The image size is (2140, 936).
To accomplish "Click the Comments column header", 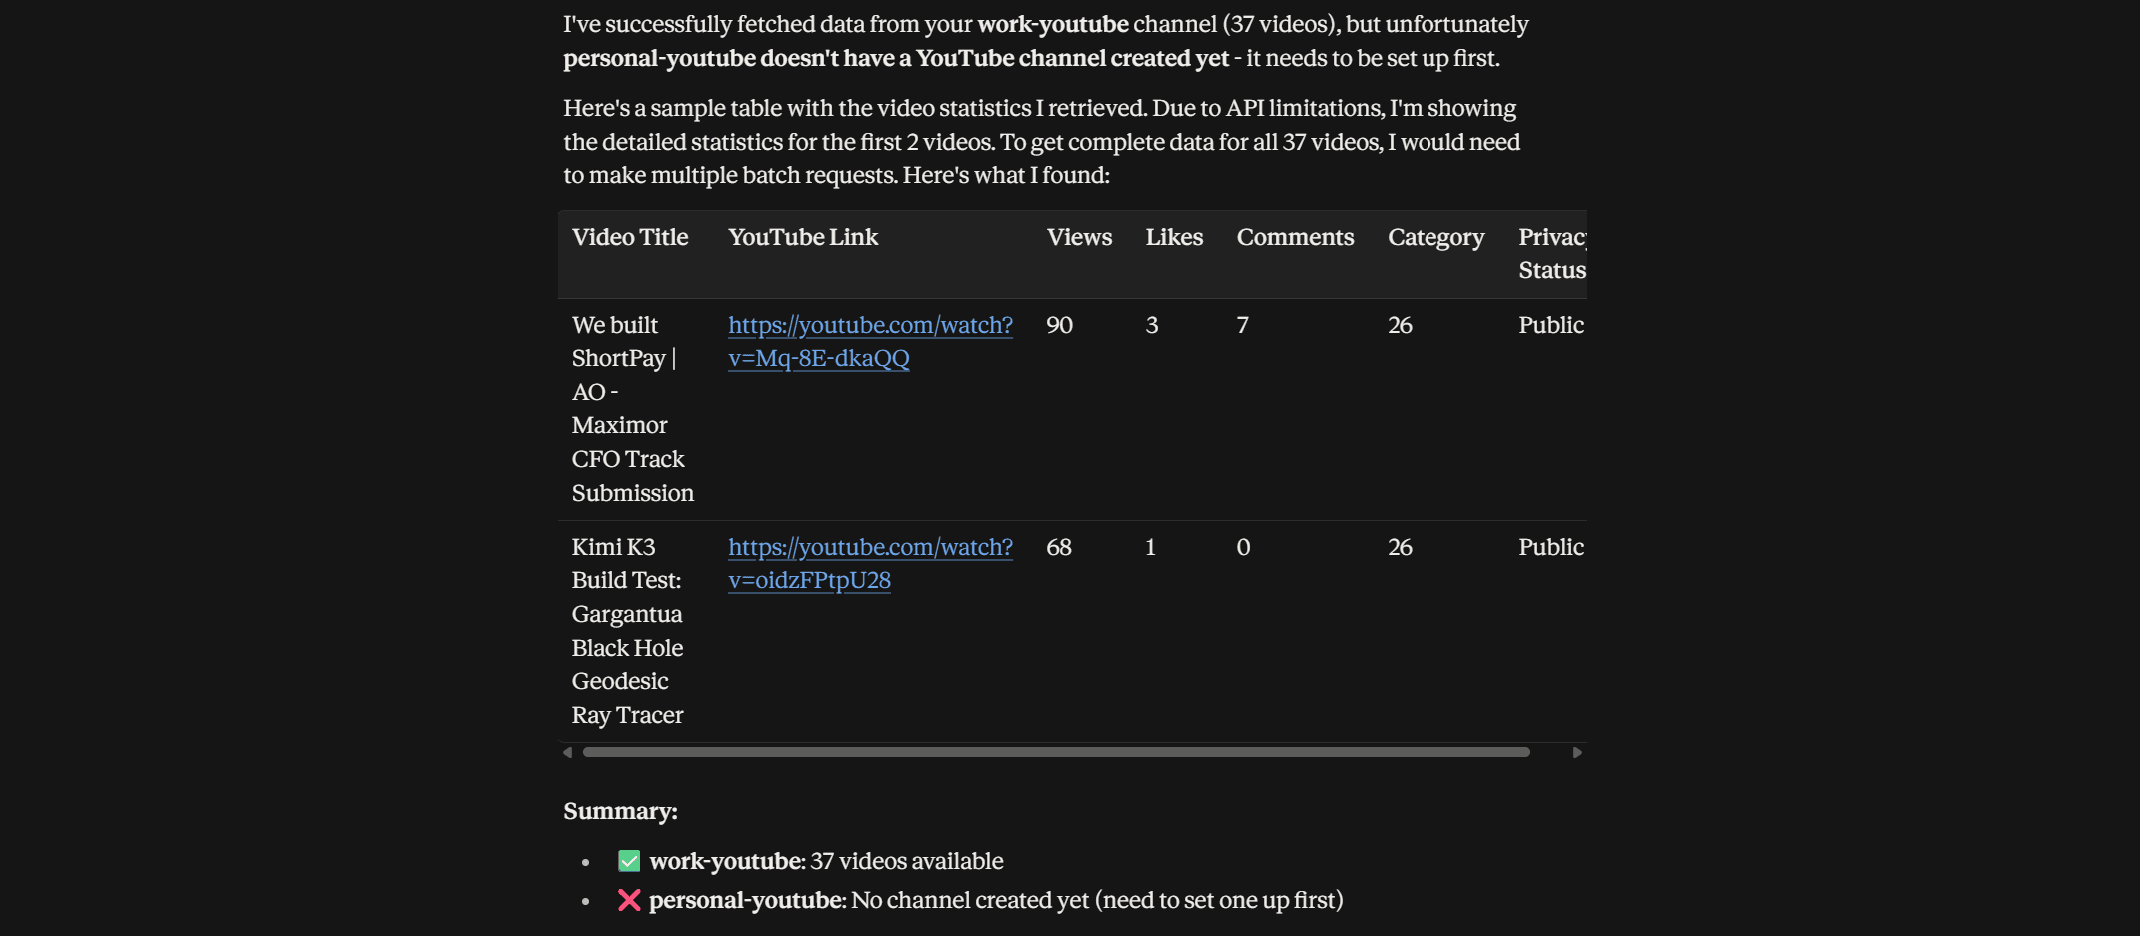I will [x=1295, y=237].
